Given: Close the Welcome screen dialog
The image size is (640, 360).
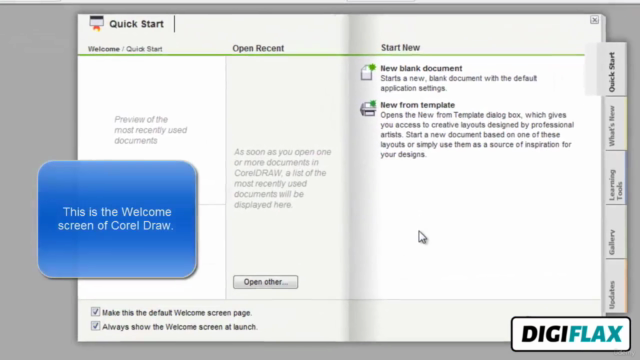Looking at the screenshot, I should pyautogui.click(x=594, y=20).
